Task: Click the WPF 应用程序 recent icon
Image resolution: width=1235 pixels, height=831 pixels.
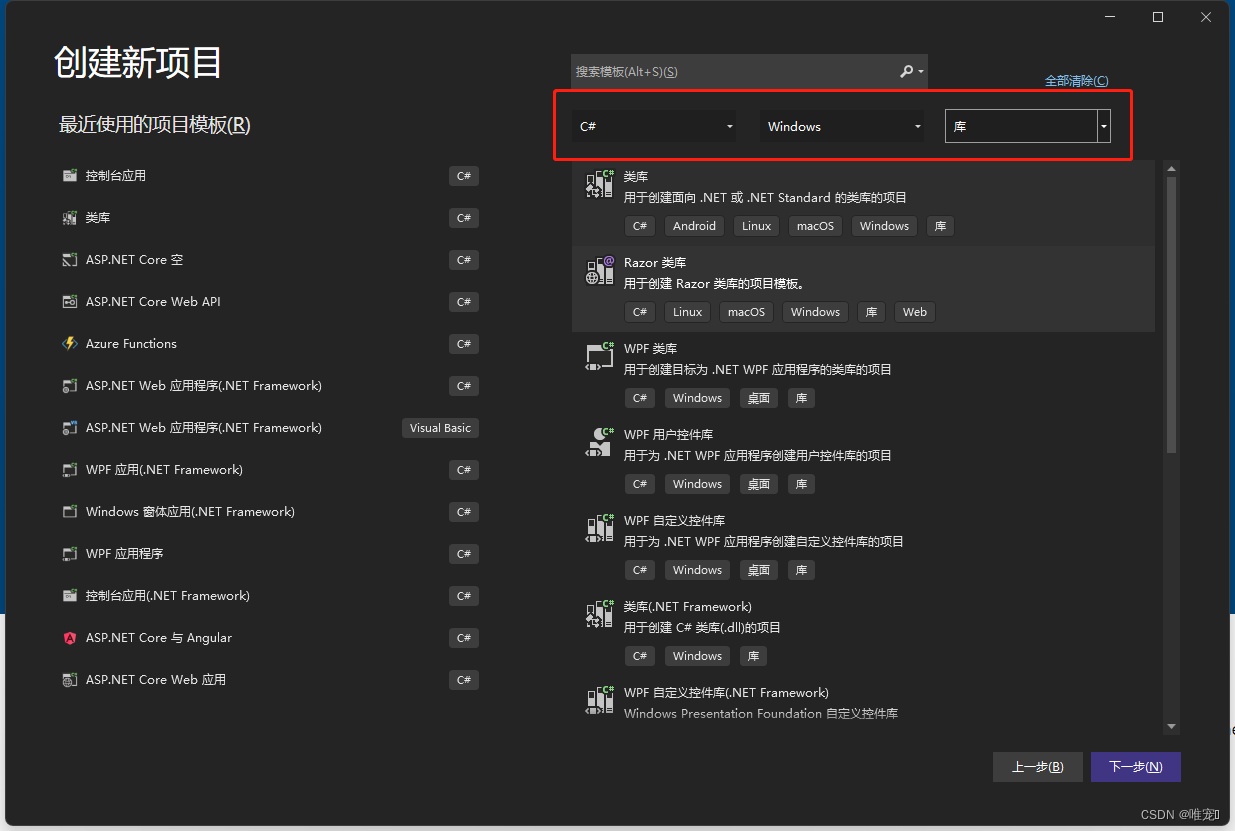Action: tap(70, 554)
